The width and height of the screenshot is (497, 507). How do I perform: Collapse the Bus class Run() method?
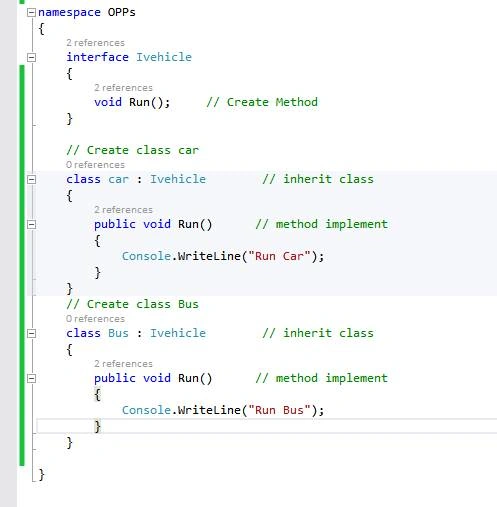click(x=31, y=378)
